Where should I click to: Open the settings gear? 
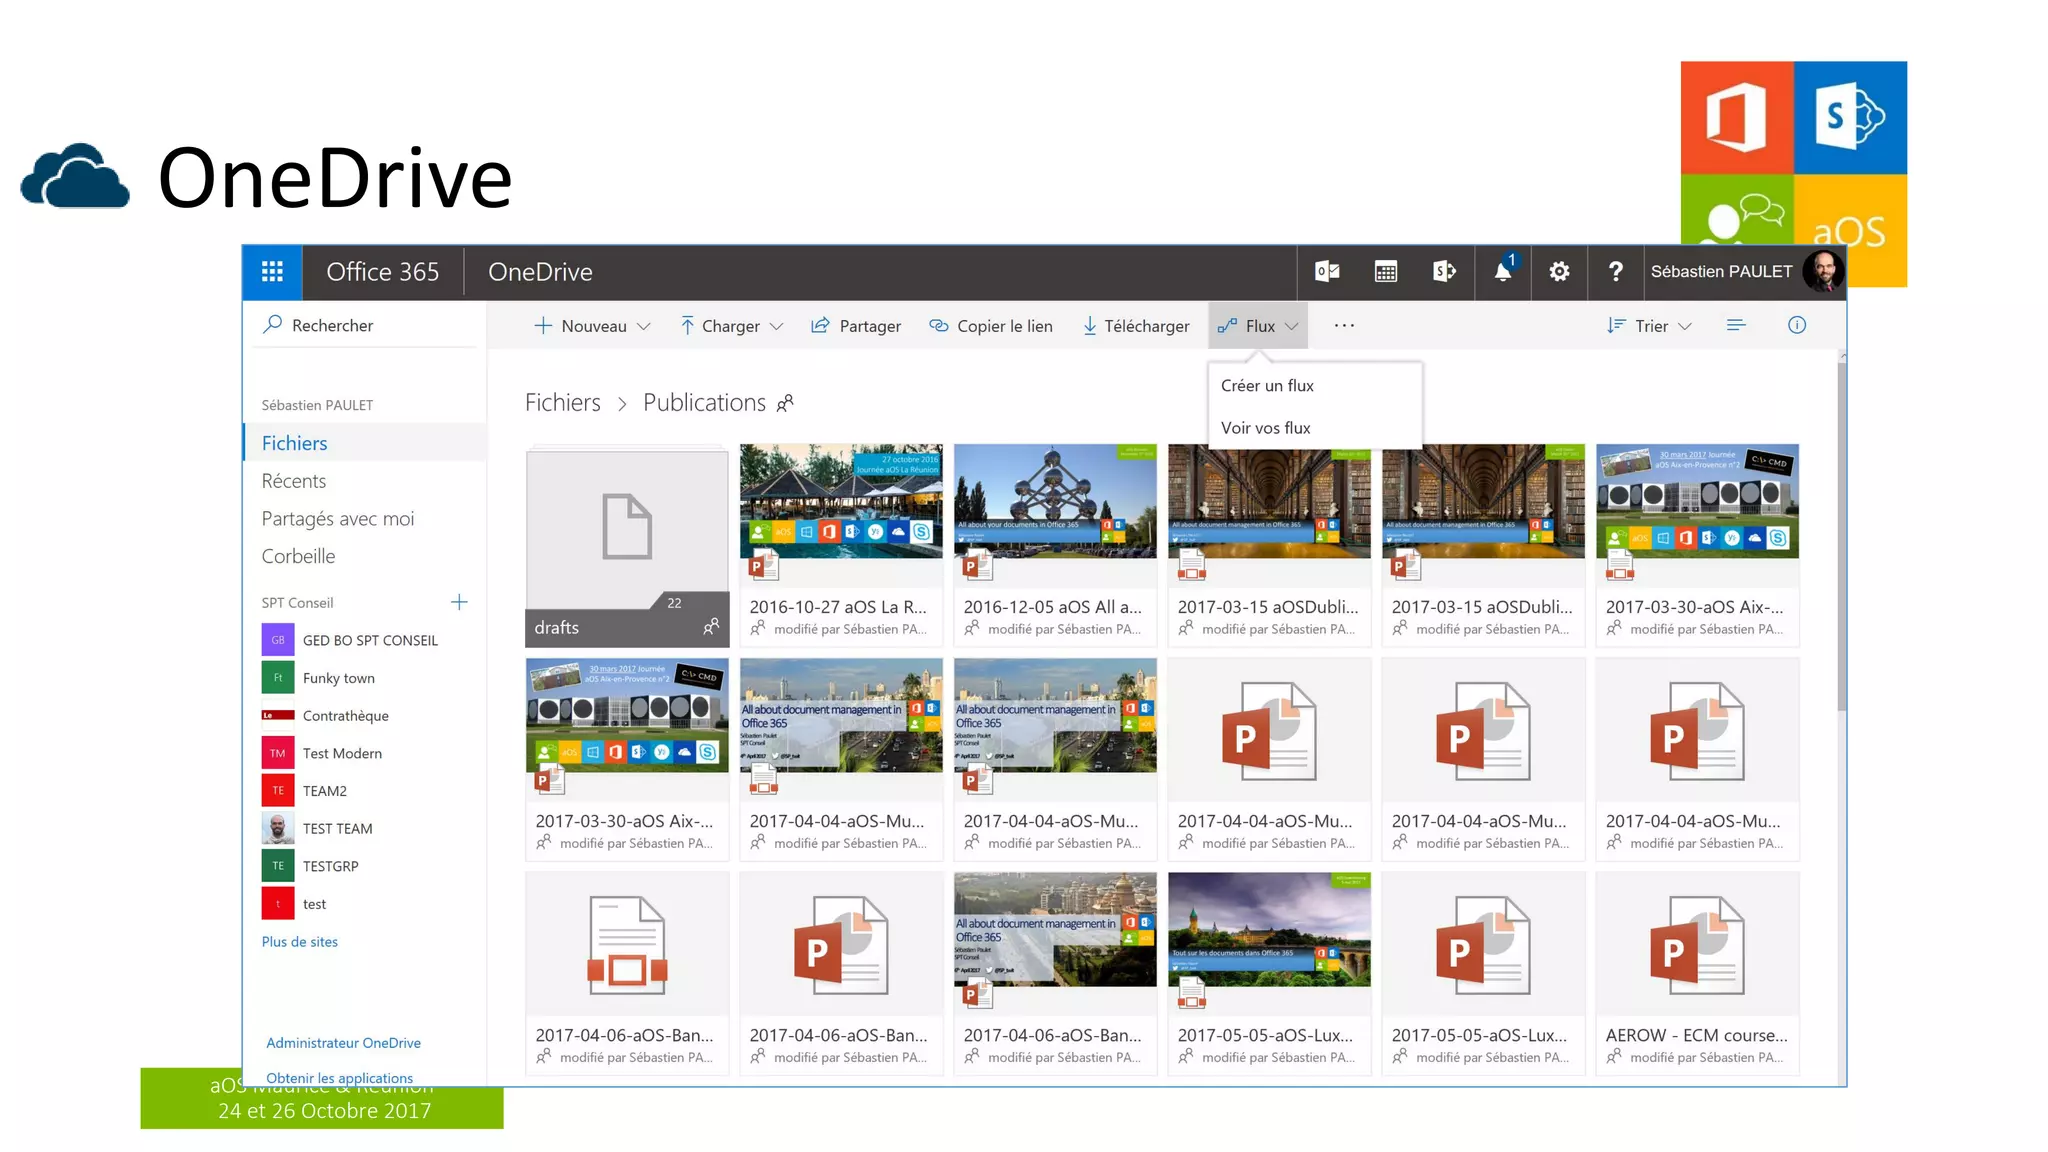[1559, 272]
